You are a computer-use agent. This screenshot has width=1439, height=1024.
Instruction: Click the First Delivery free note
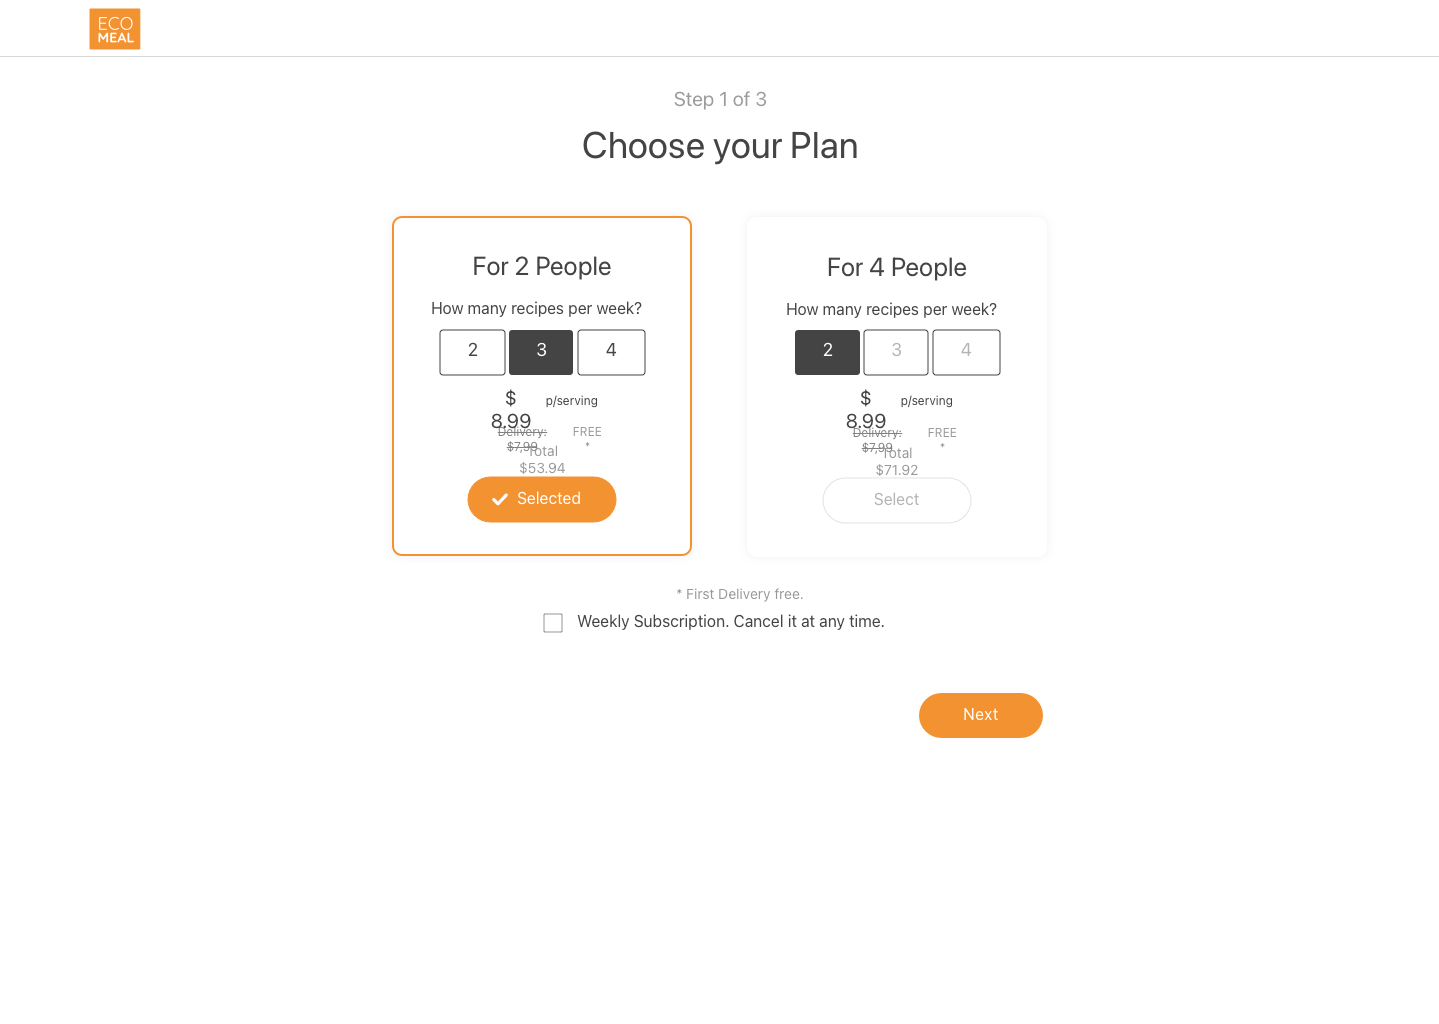(x=740, y=594)
